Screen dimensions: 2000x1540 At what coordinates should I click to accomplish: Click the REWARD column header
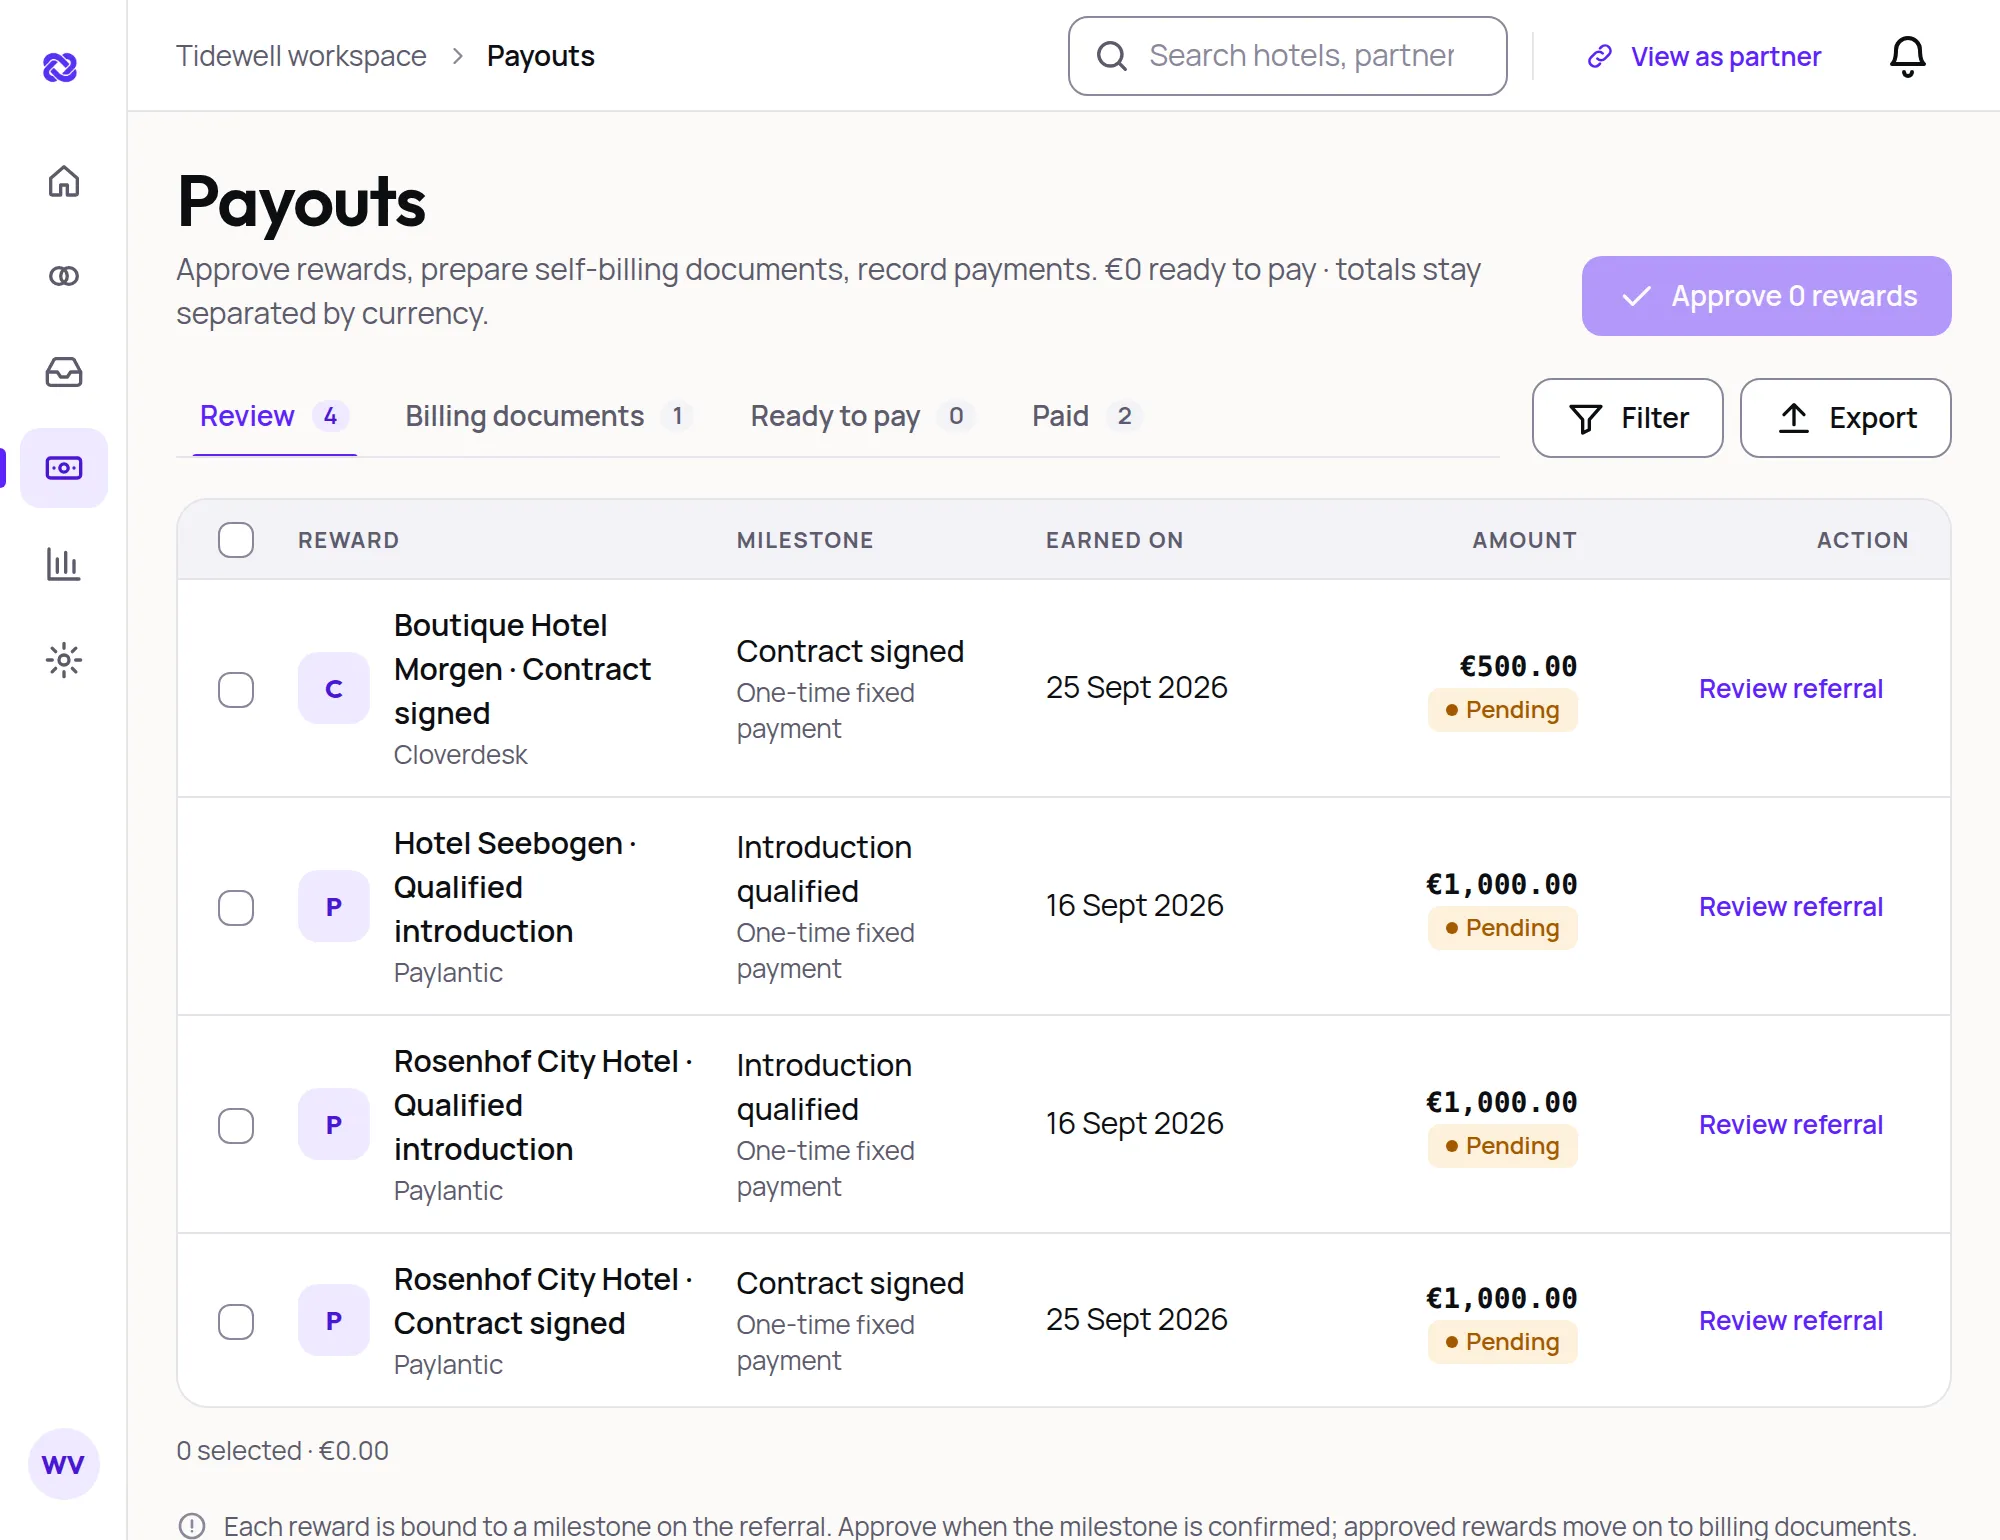348,540
